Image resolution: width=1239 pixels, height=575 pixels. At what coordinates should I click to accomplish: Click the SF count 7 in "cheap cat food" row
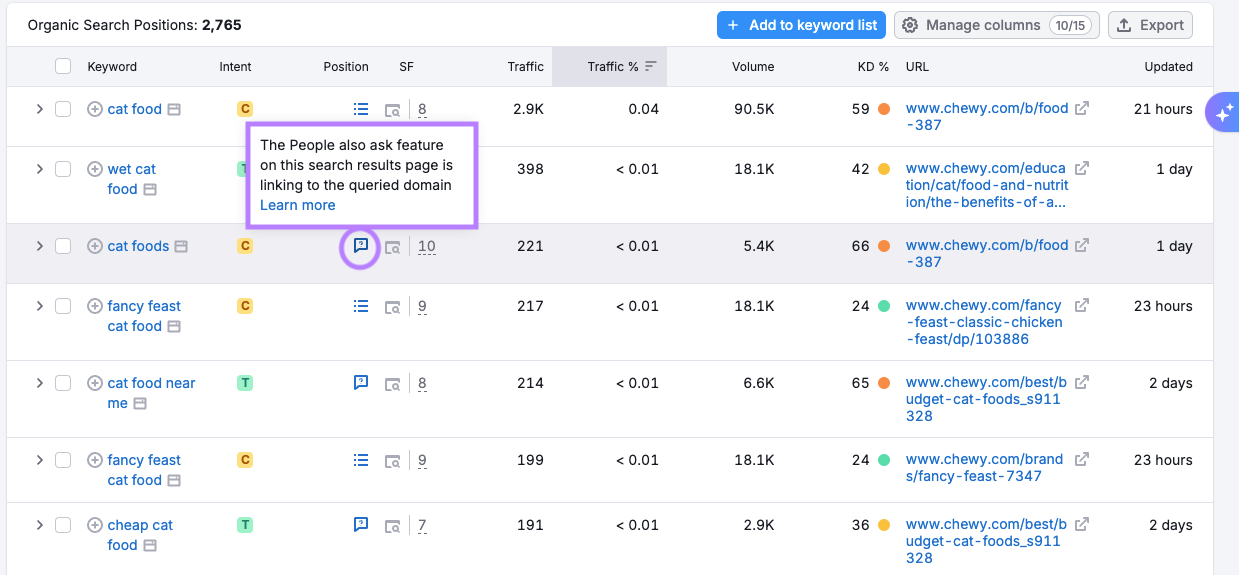coord(423,525)
